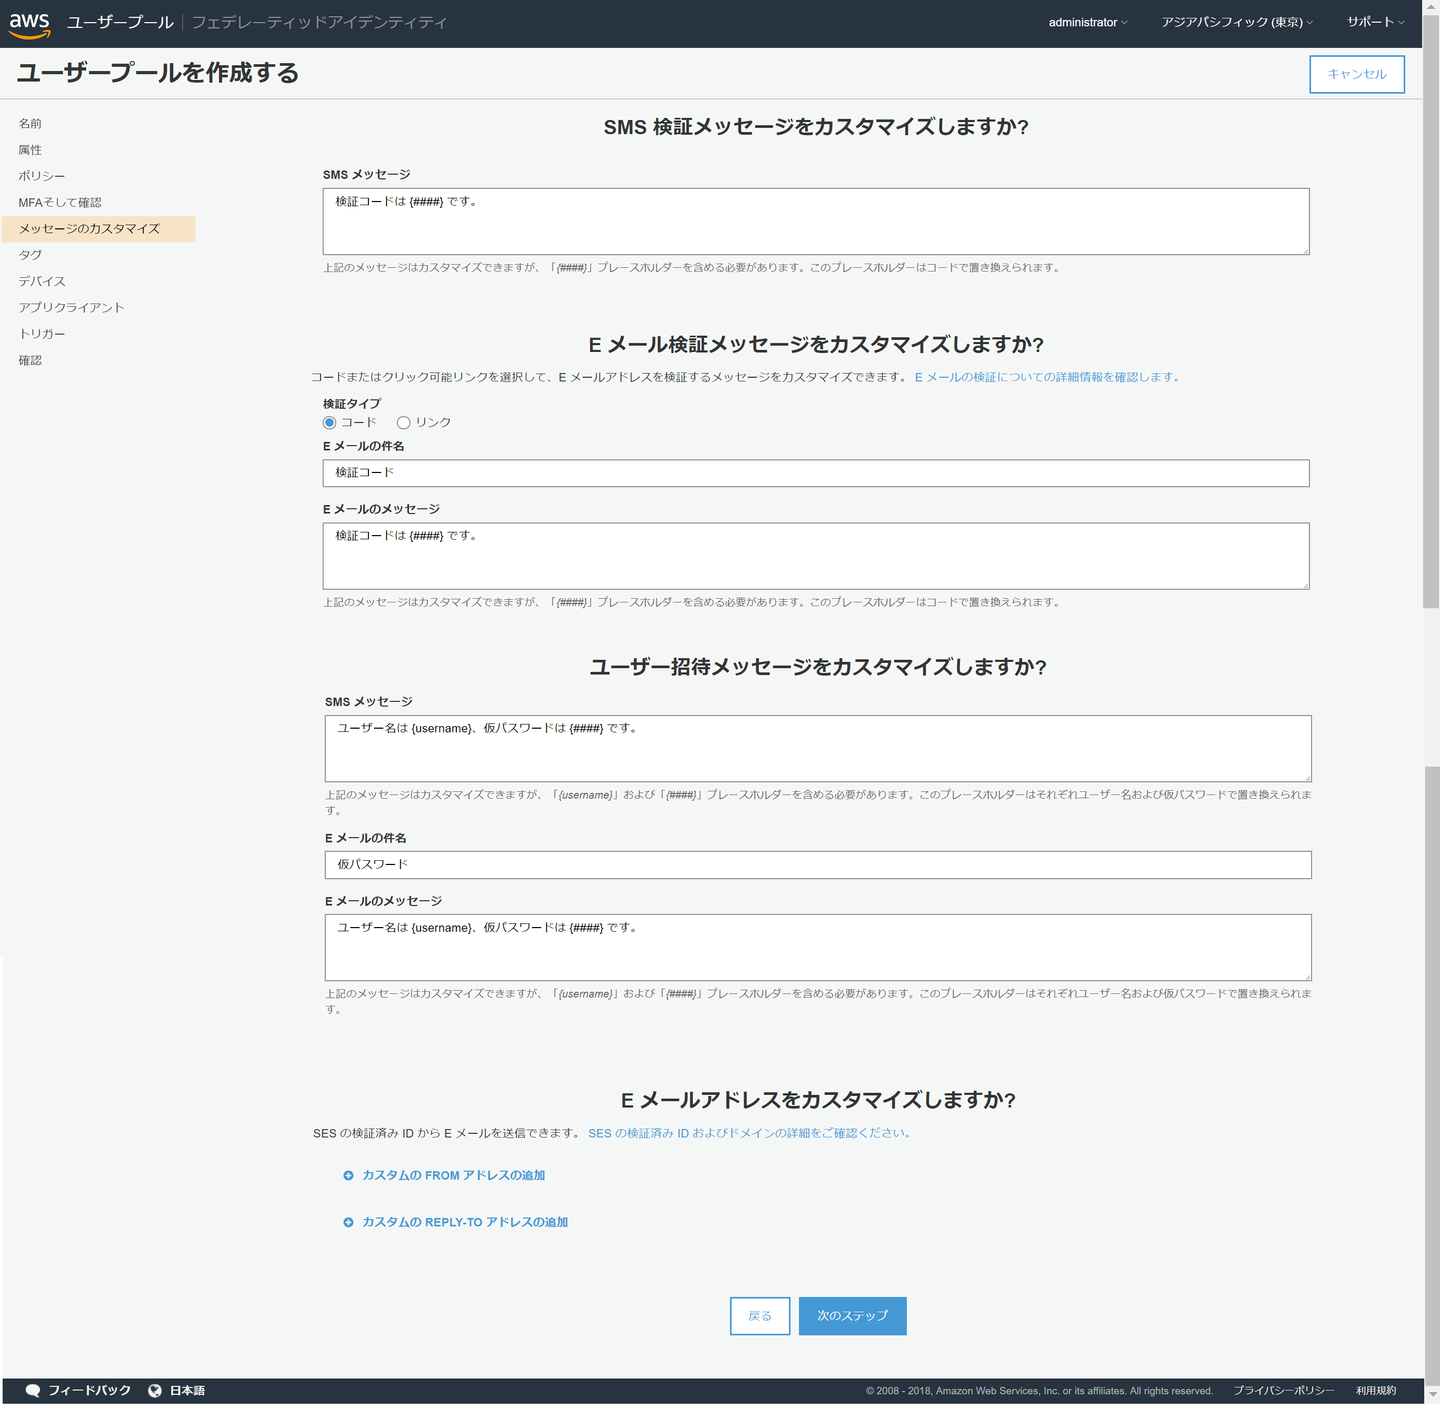Open the SES verified ID details link

pyautogui.click(x=749, y=1133)
